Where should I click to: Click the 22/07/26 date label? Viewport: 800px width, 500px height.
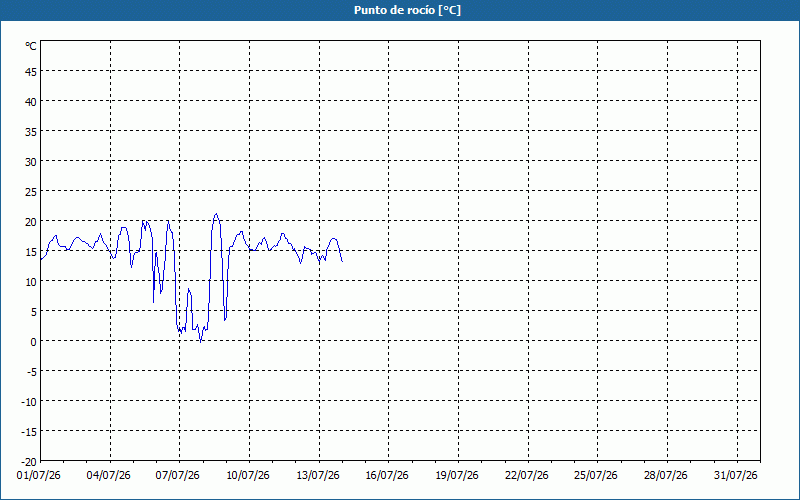tap(527, 476)
